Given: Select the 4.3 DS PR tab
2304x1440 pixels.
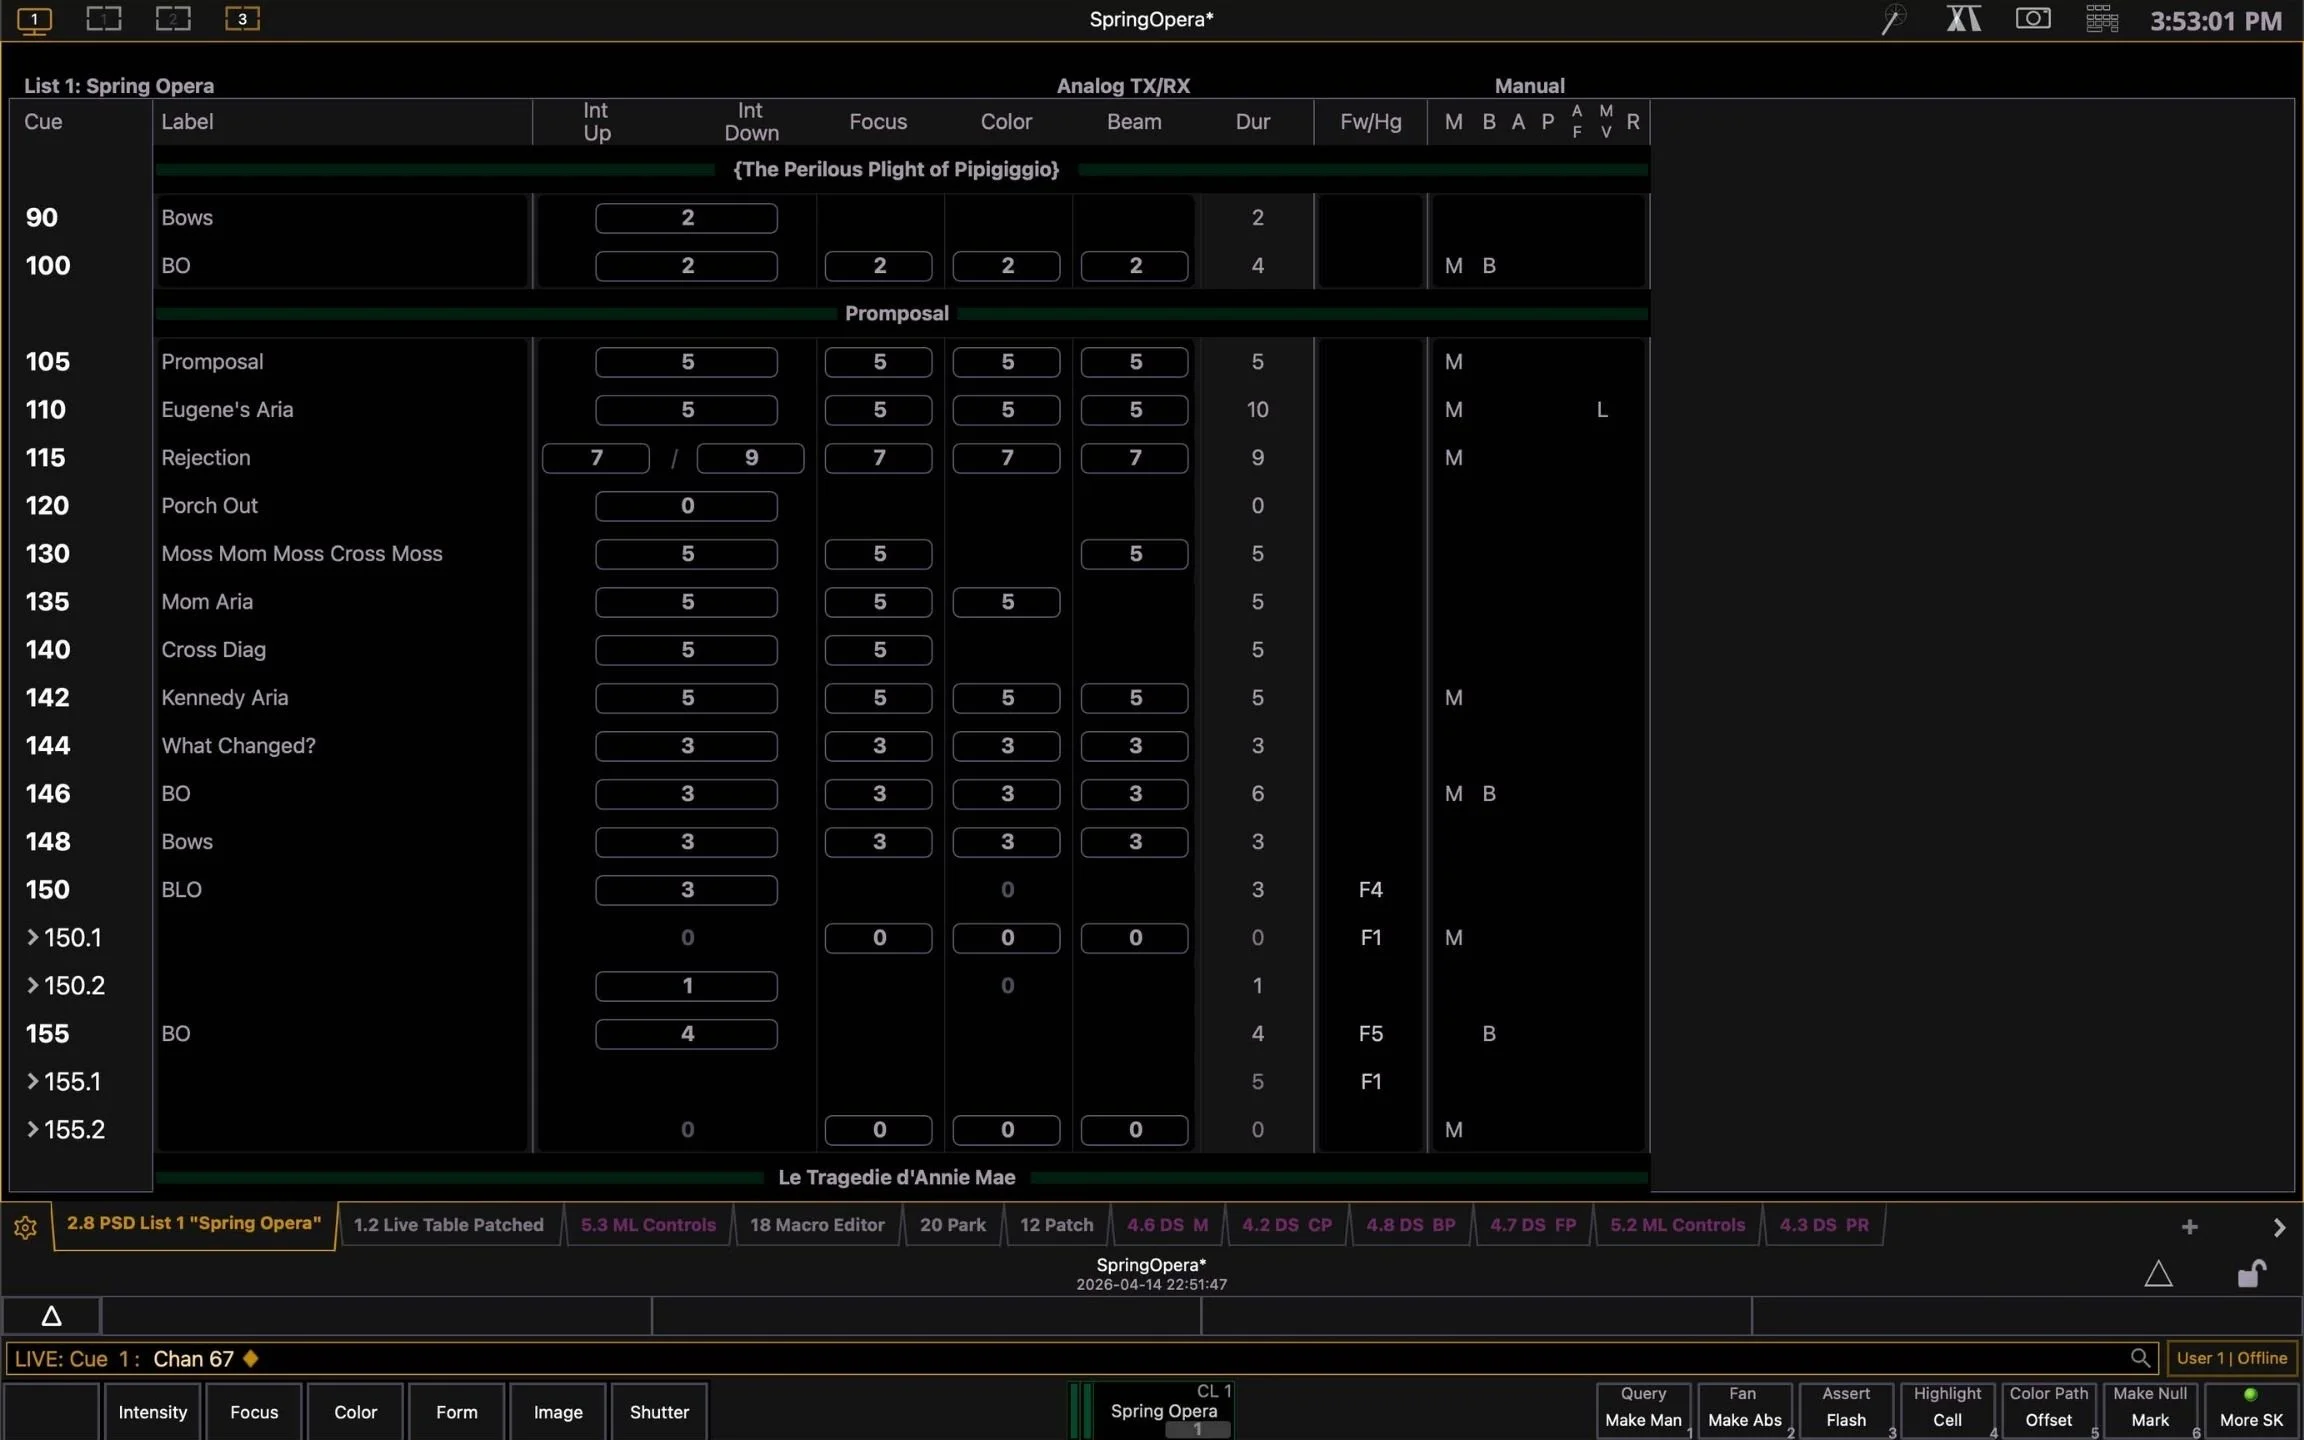Looking at the screenshot, I should pyautogui.click(x=1823, y=1225).
